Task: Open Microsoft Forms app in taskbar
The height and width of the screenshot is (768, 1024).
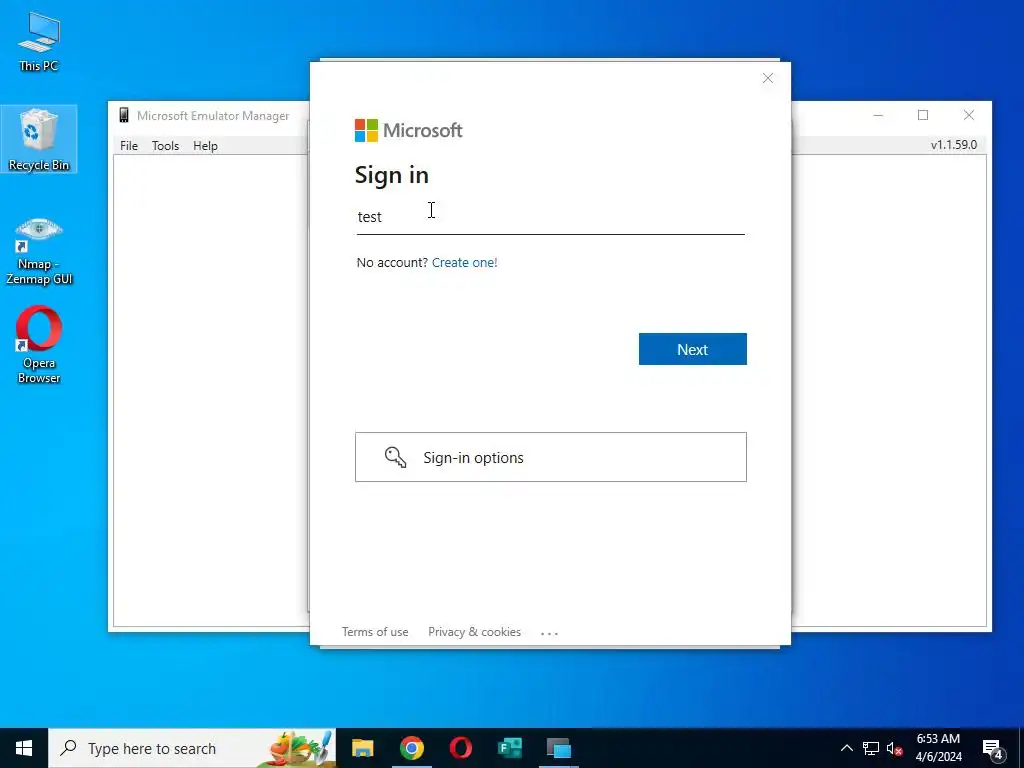Action: click(509, 748)
